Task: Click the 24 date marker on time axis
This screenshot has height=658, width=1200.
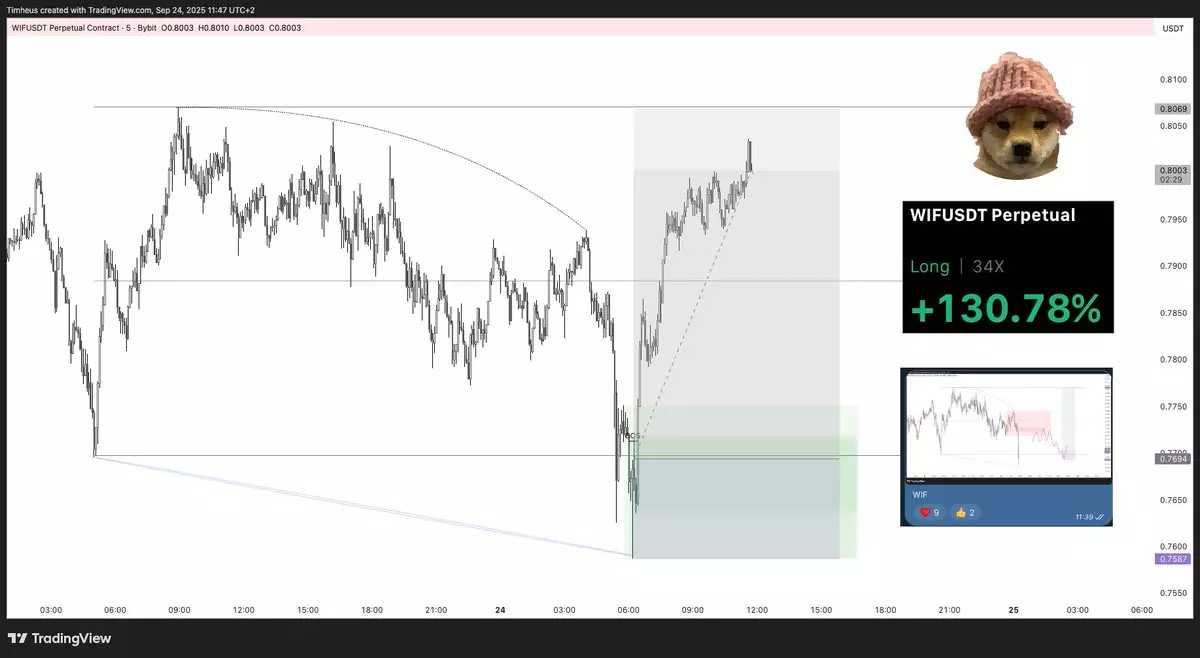Action: [500, 609]
